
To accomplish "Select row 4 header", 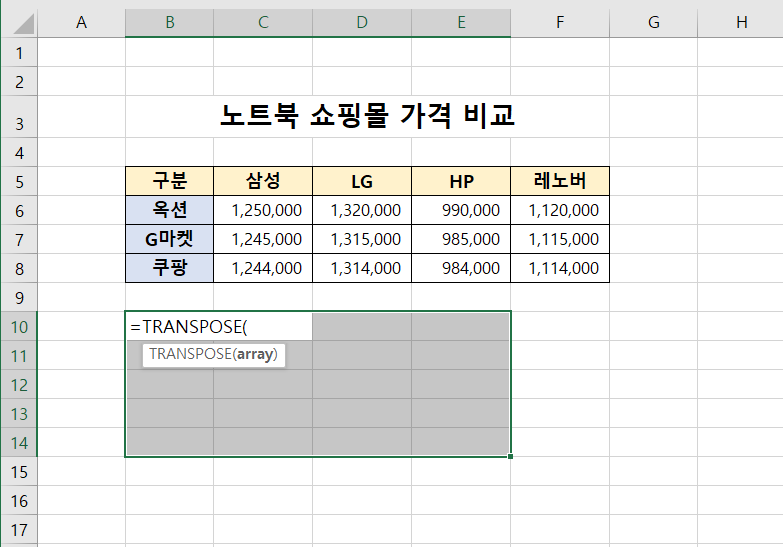I will coord(19,152).
